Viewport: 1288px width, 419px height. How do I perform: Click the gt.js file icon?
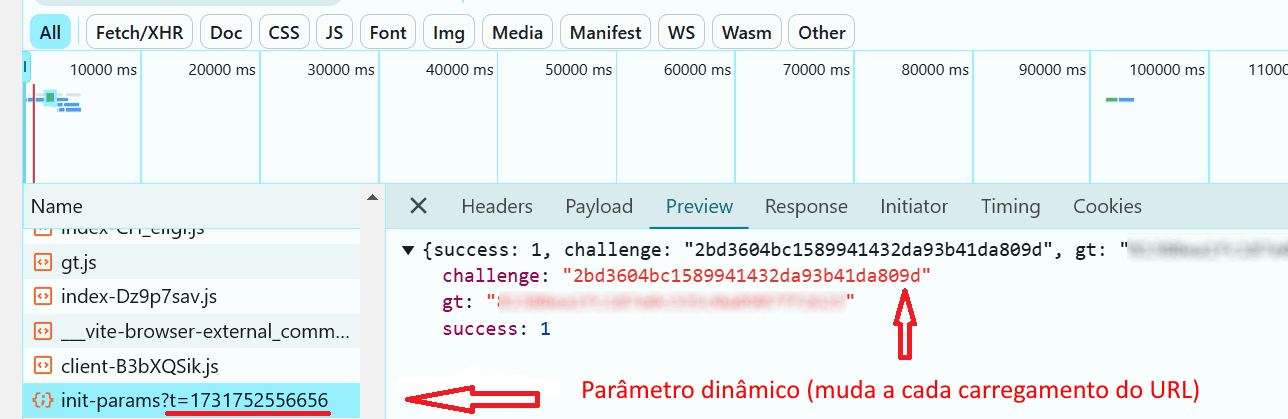42,262
